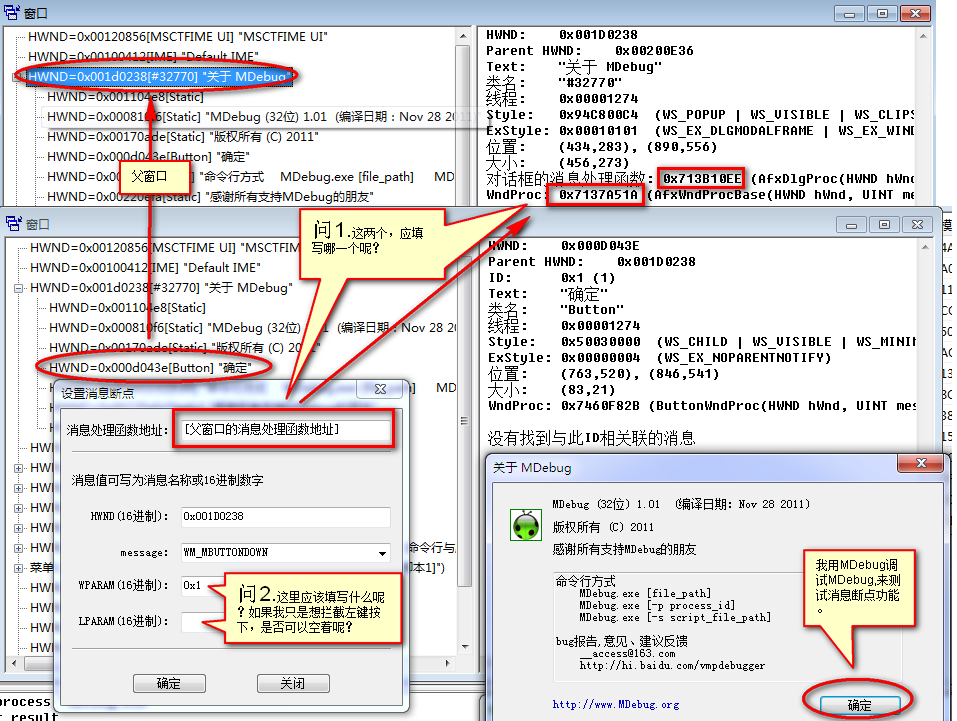Image resolution: width=957 pixels, height=721 pixels.
Task: Click 关闭 in the 设置消息断点 dialog
Action: pyautogui.click(x=293, y=683)
